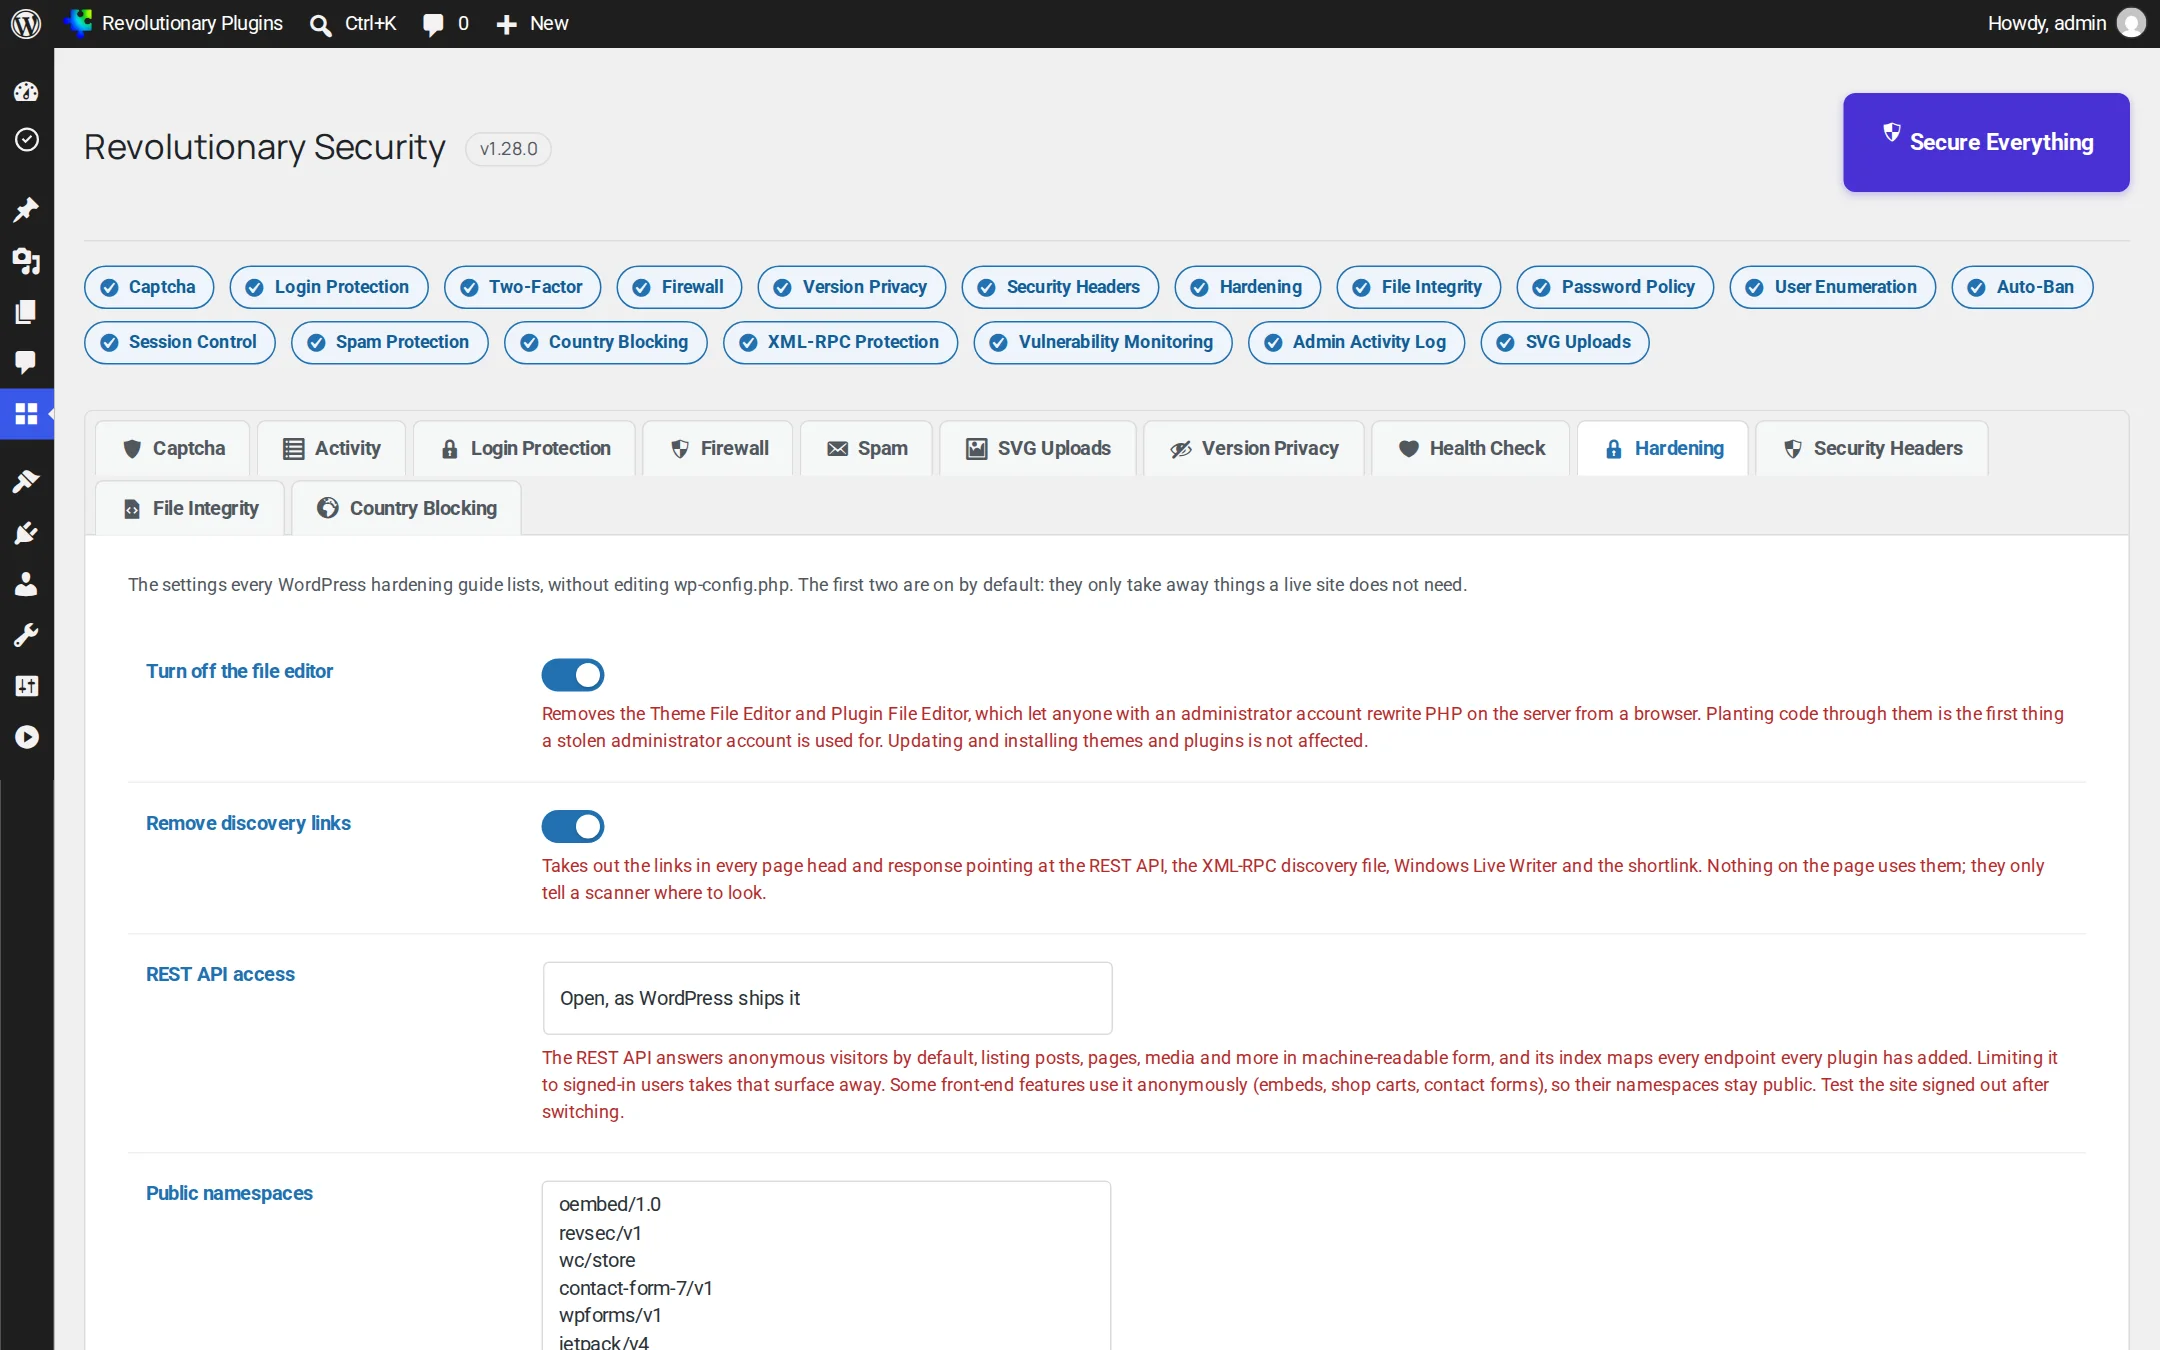Toggle the Auto-Ban feature pill
The height and width of the screenshot is (1350, 2160).
[x=2022, y=287]
